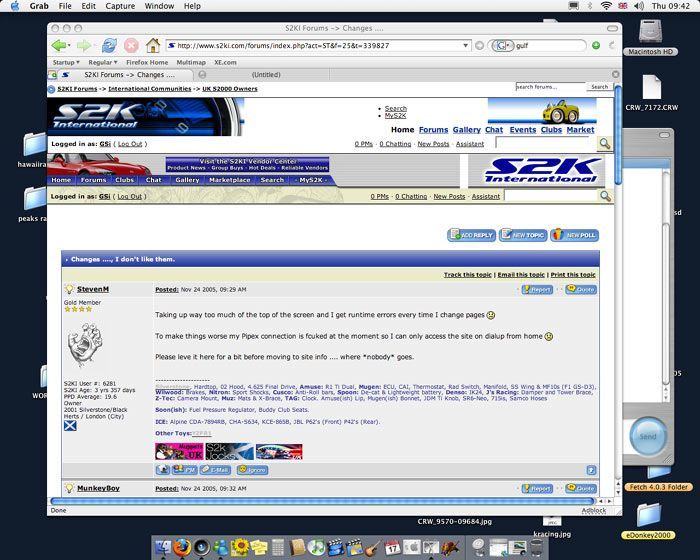Quote StevenM's post
This screenshot has height=560, width=700.
(x=581, y=289)
